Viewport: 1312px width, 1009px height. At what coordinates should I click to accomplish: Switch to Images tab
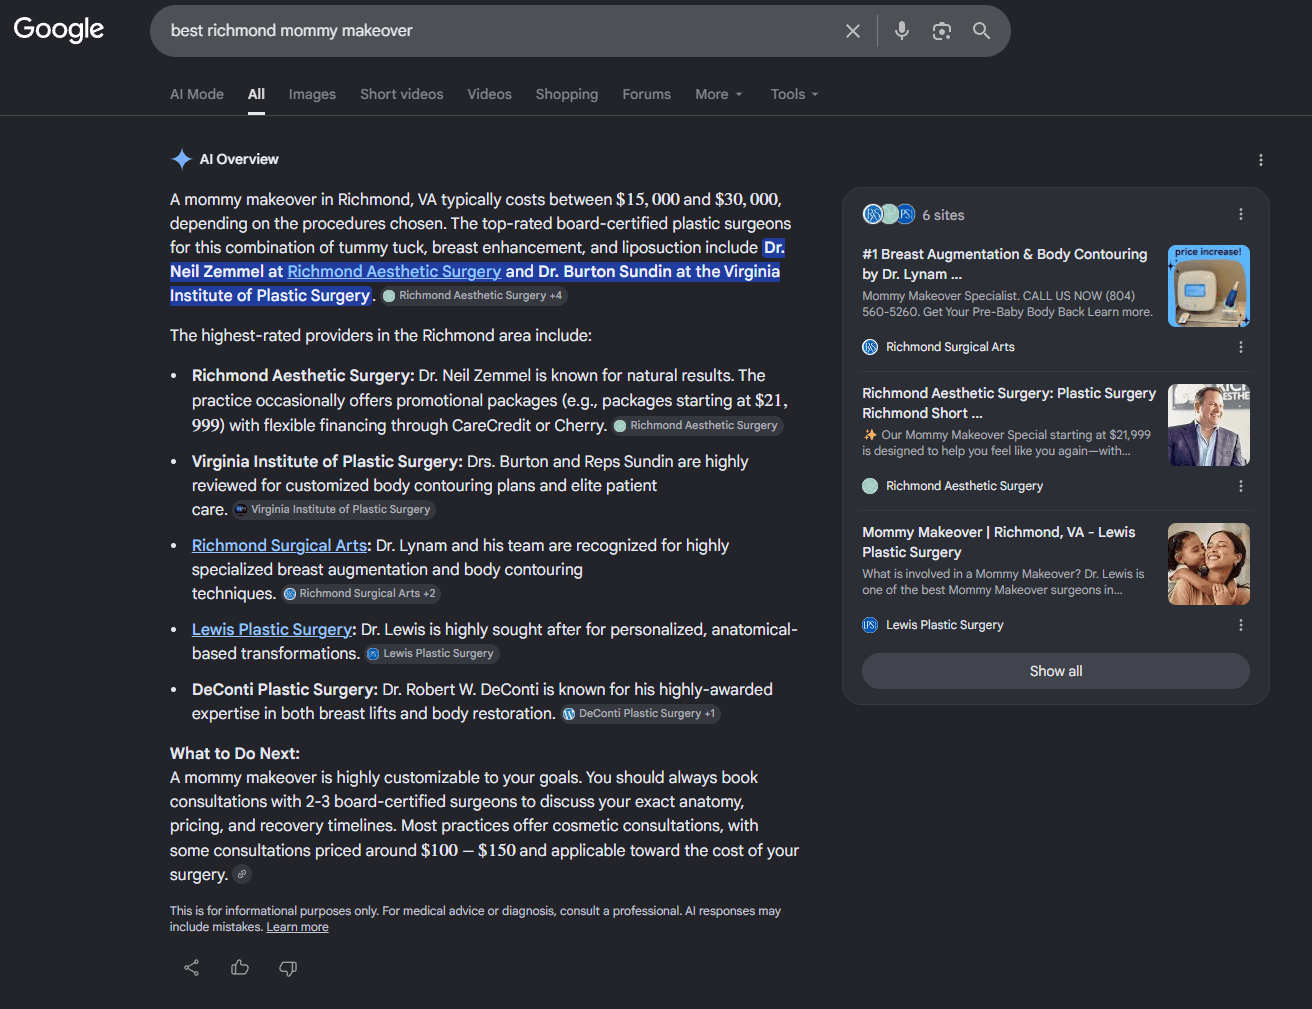[312, 94]
